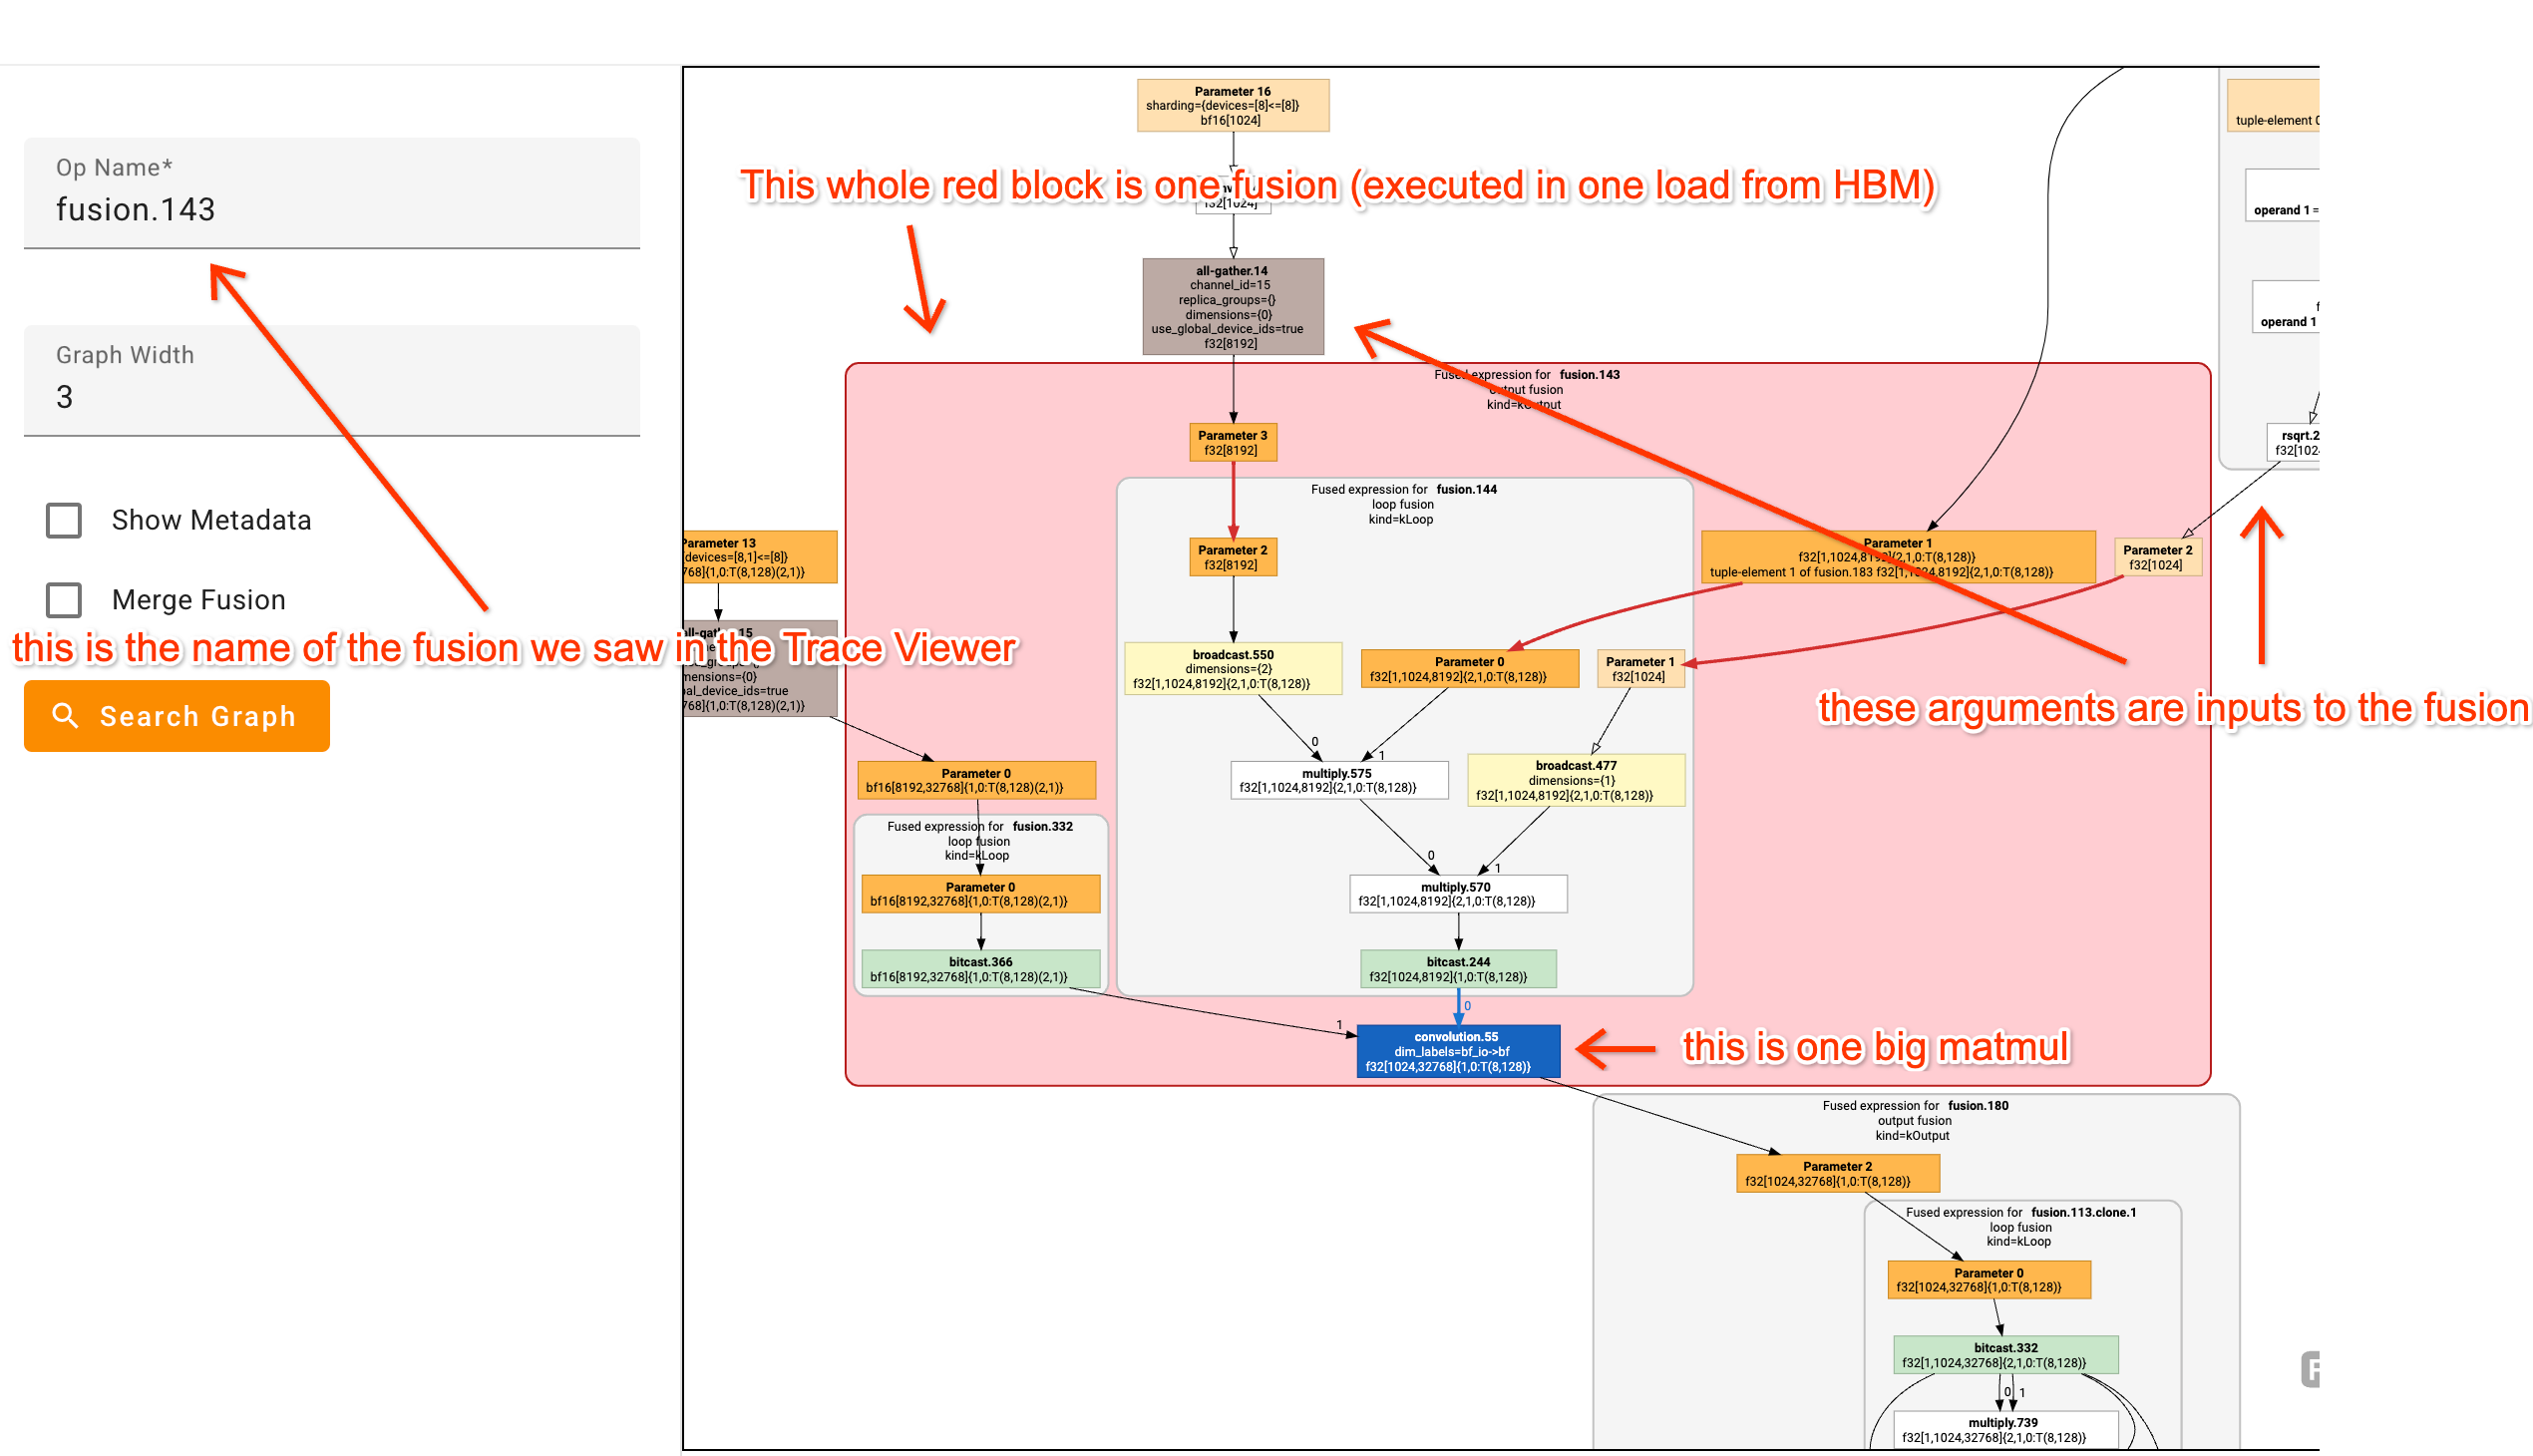Image resolution: width=2533 pixels, height=1456 pixels.
Task: Toggle the Merge Fusion checkbox
Action: 64,600
